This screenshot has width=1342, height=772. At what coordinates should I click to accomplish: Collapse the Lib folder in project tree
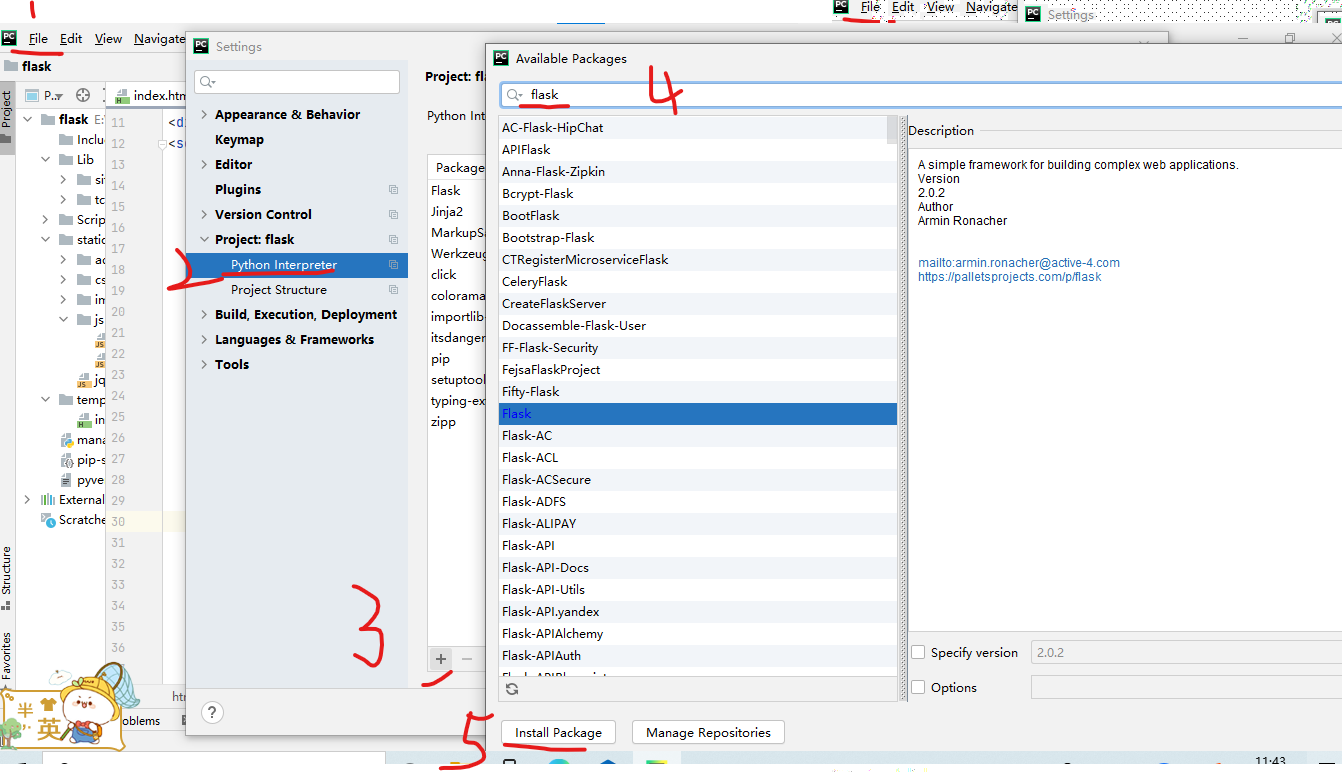[x=46, y=159]
